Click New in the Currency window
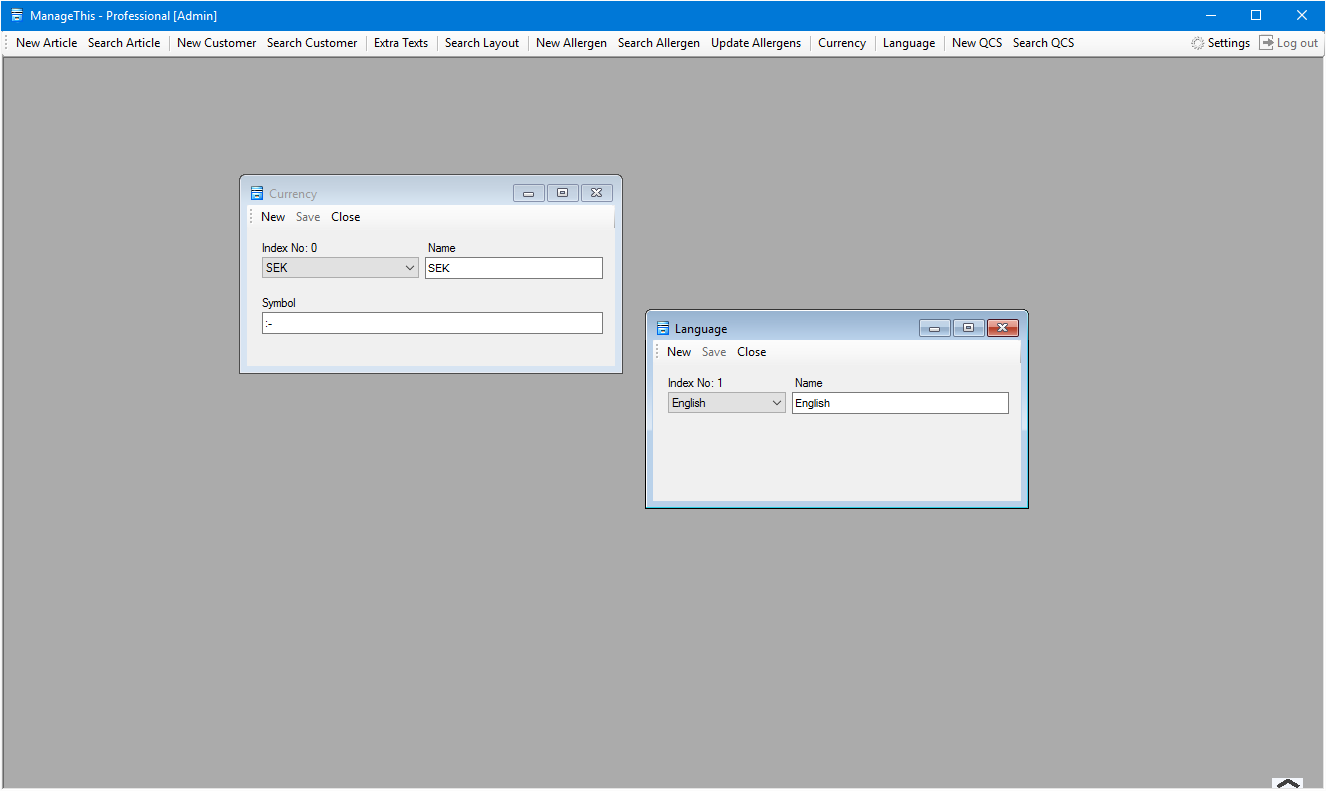The image size is (1326, 791). pos(273,217)
